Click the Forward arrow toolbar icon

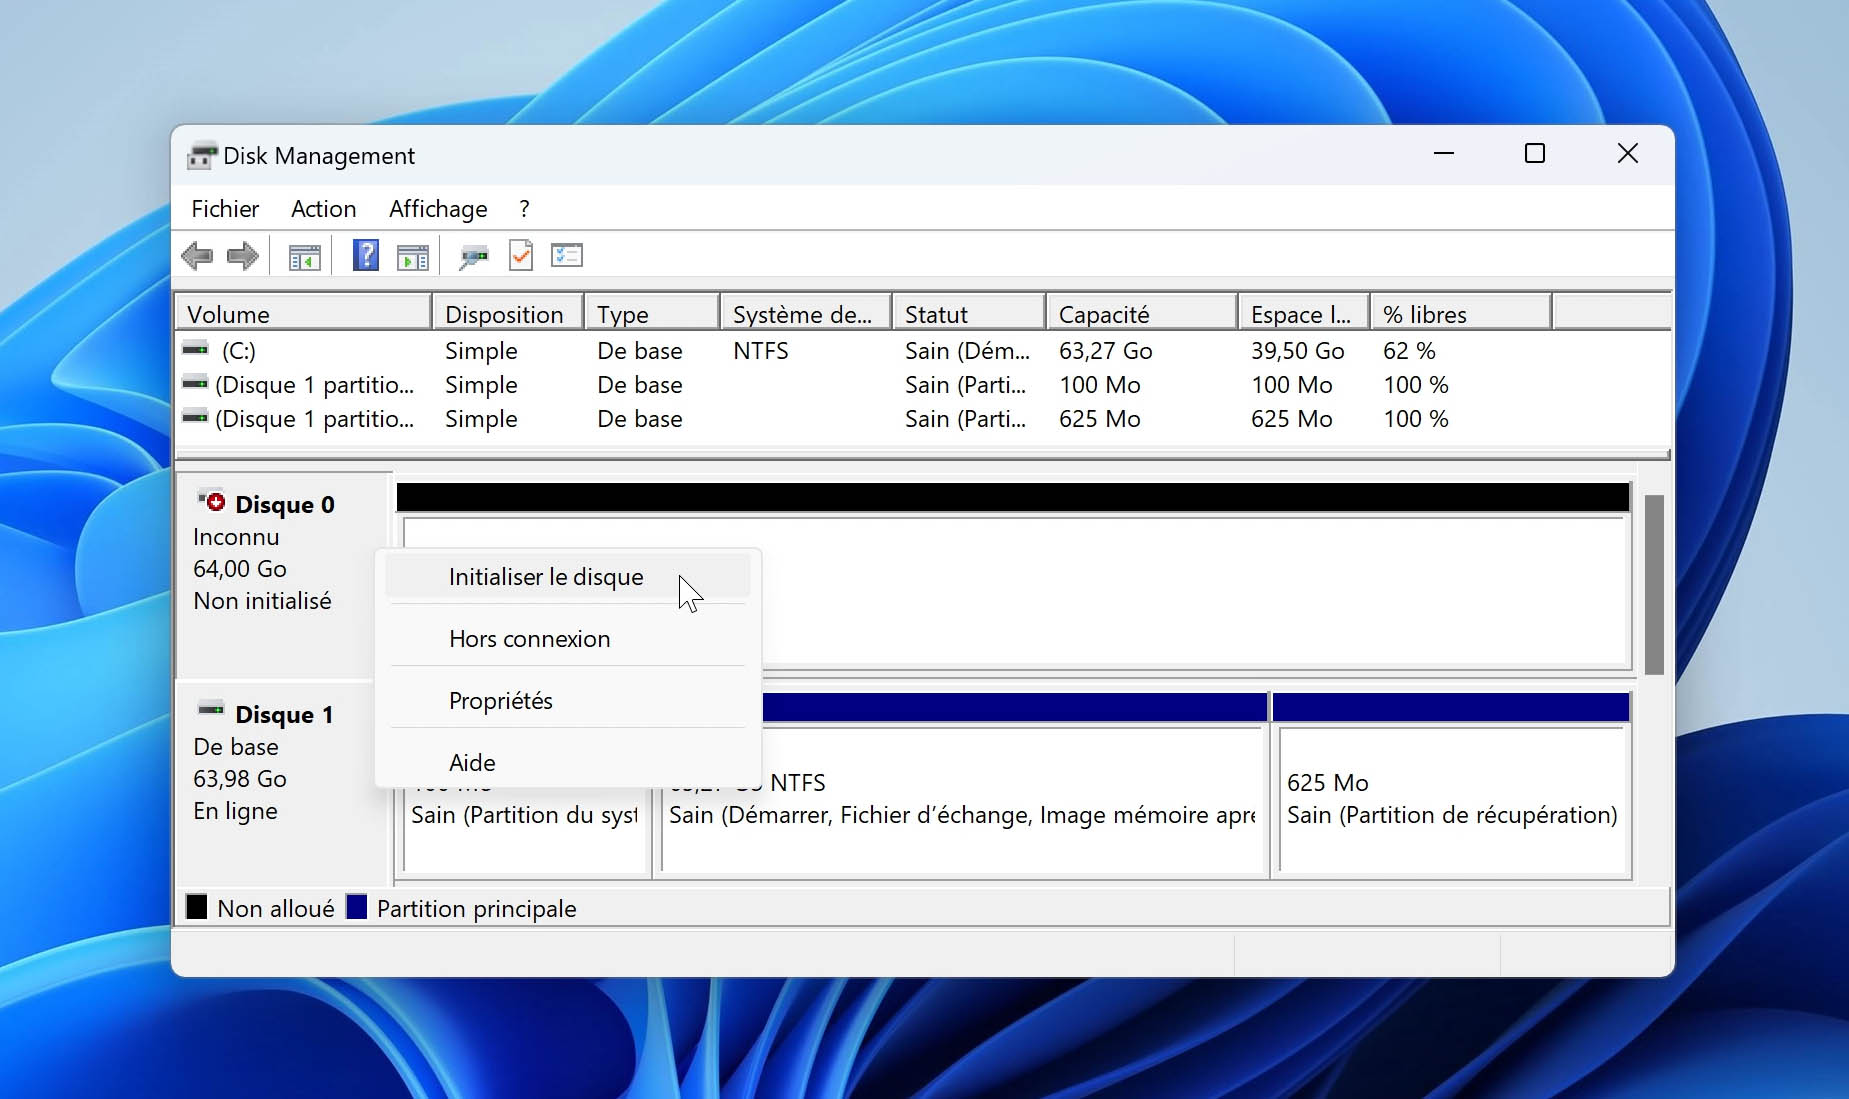point(243,256)
